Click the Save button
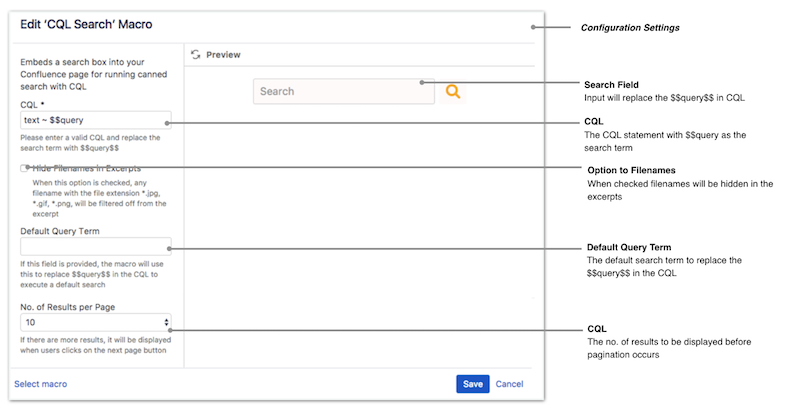800x420 pixels. point(472,384)
